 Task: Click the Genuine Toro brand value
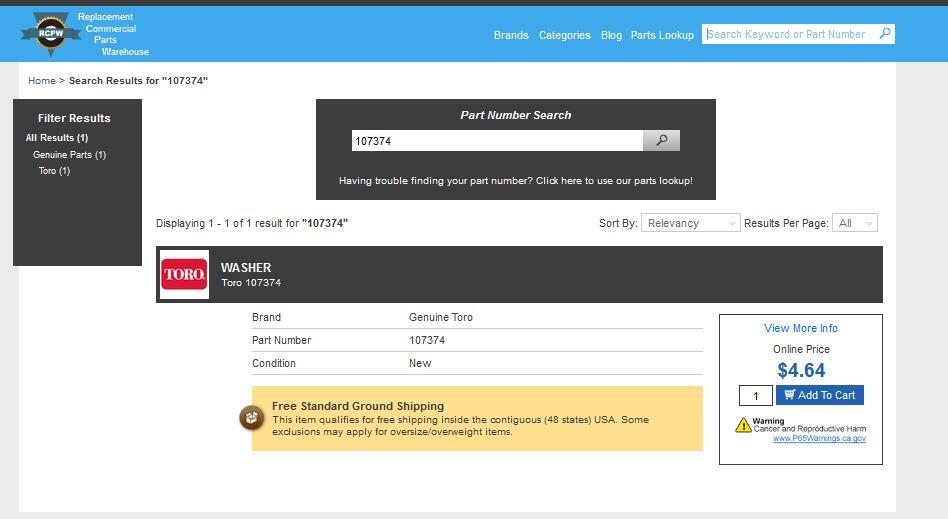(441, 317)
